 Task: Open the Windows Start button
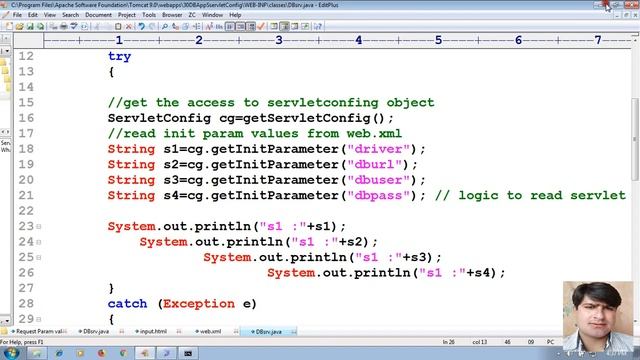point(11,353)
